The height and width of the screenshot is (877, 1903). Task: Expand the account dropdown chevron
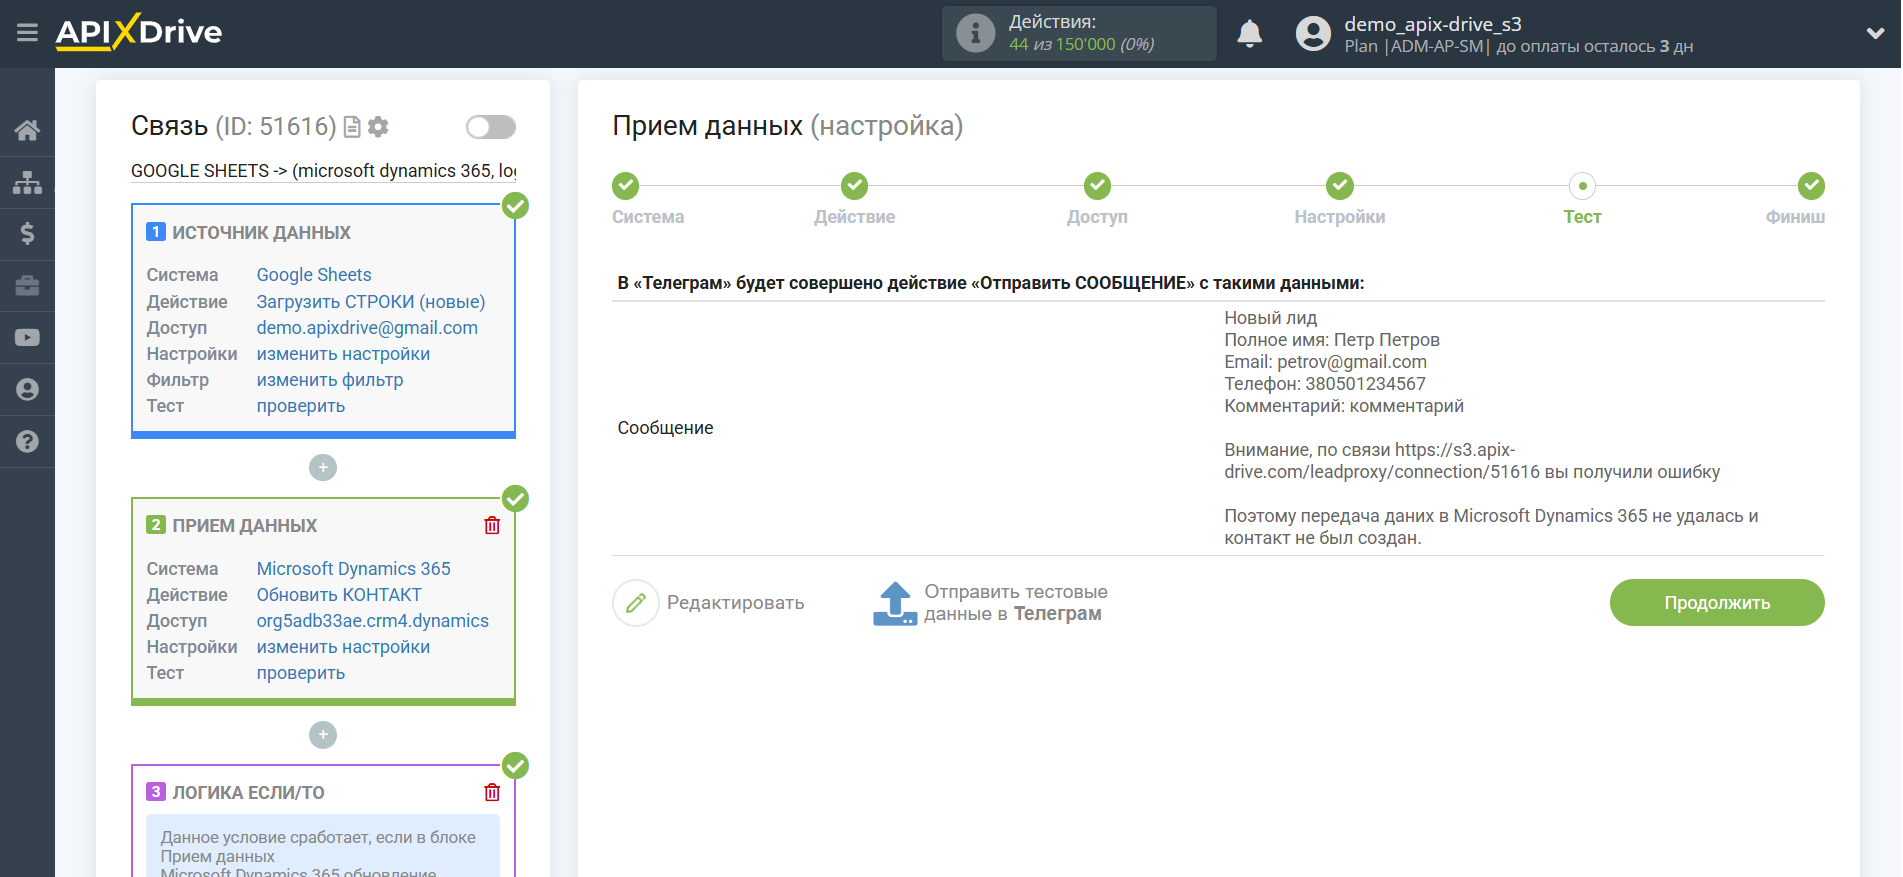(1875, 34)
